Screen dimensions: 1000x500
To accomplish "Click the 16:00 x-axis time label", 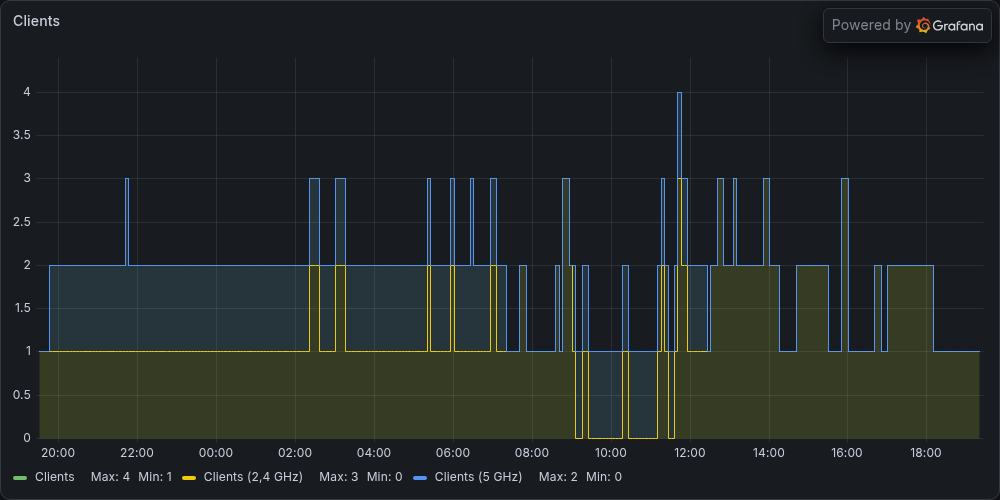I will [x=848, y=453].
